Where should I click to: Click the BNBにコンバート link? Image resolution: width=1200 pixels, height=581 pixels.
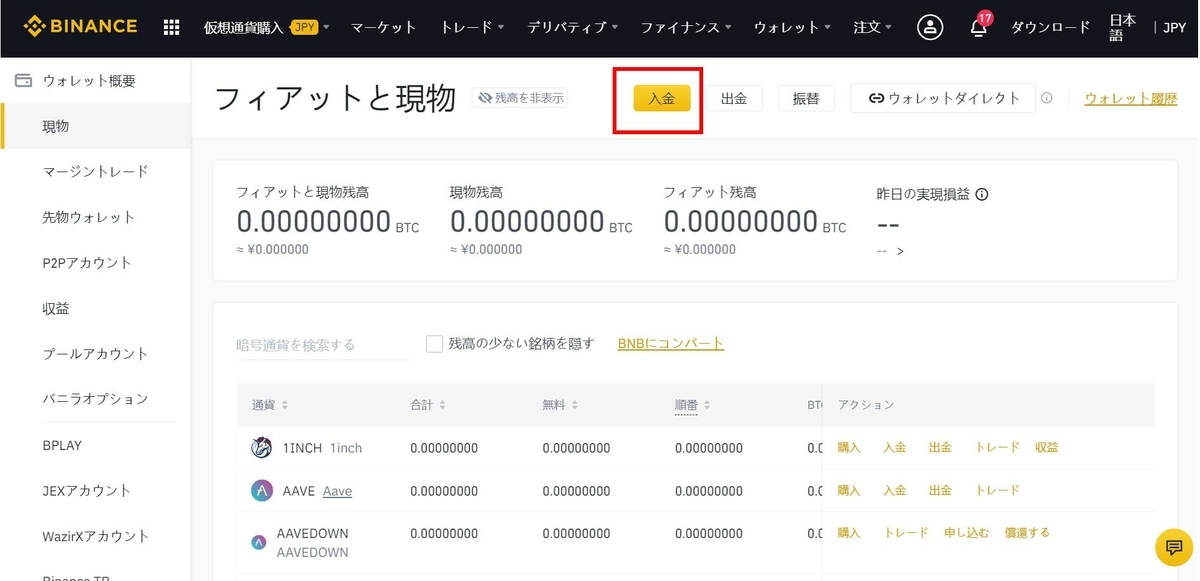coord(671,343)
